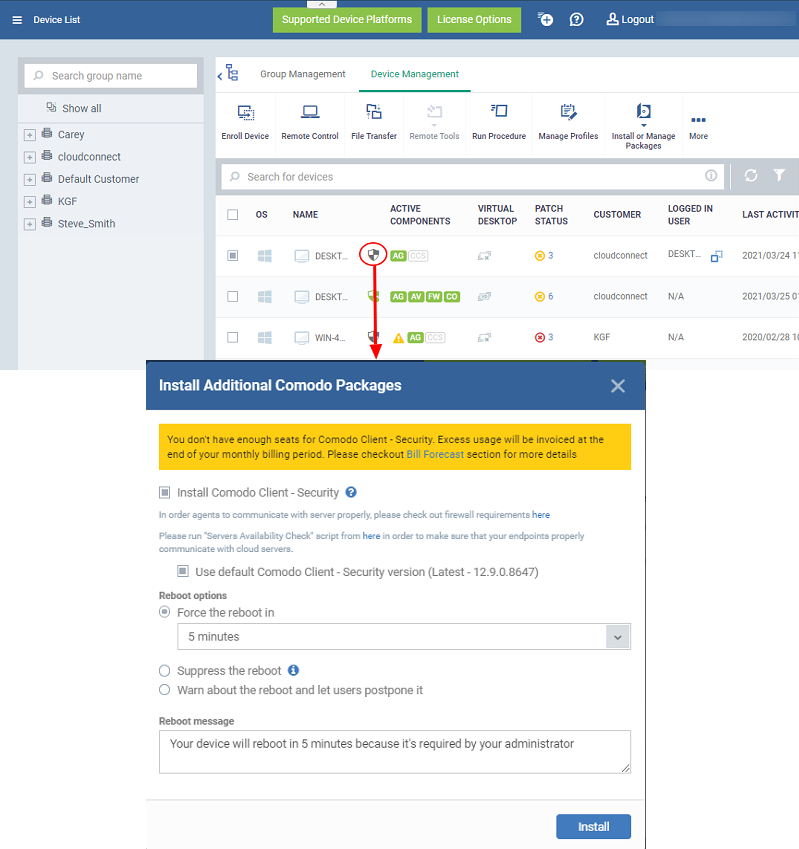
Task: Toggle Install Comodo Client - Security checkbox
Action: pos(165,492)
